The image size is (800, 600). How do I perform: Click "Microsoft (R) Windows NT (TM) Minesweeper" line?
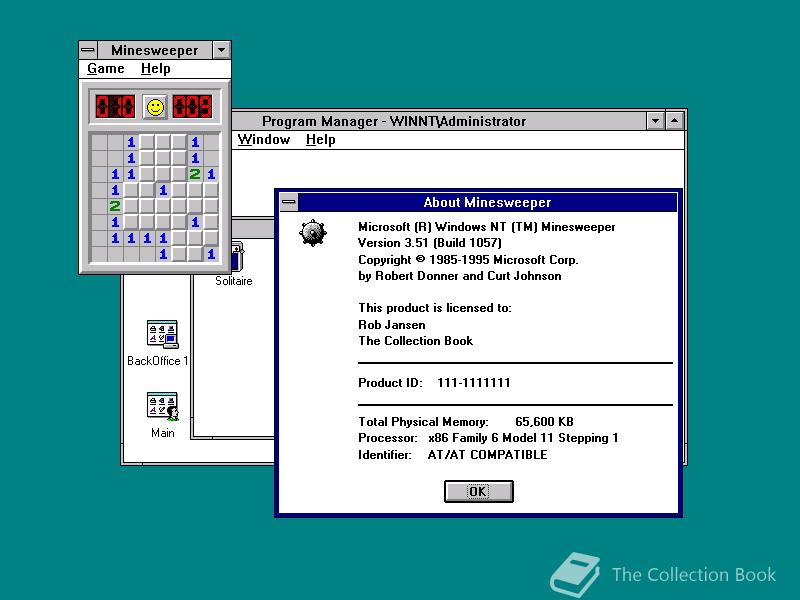click(x=486, y=227)
